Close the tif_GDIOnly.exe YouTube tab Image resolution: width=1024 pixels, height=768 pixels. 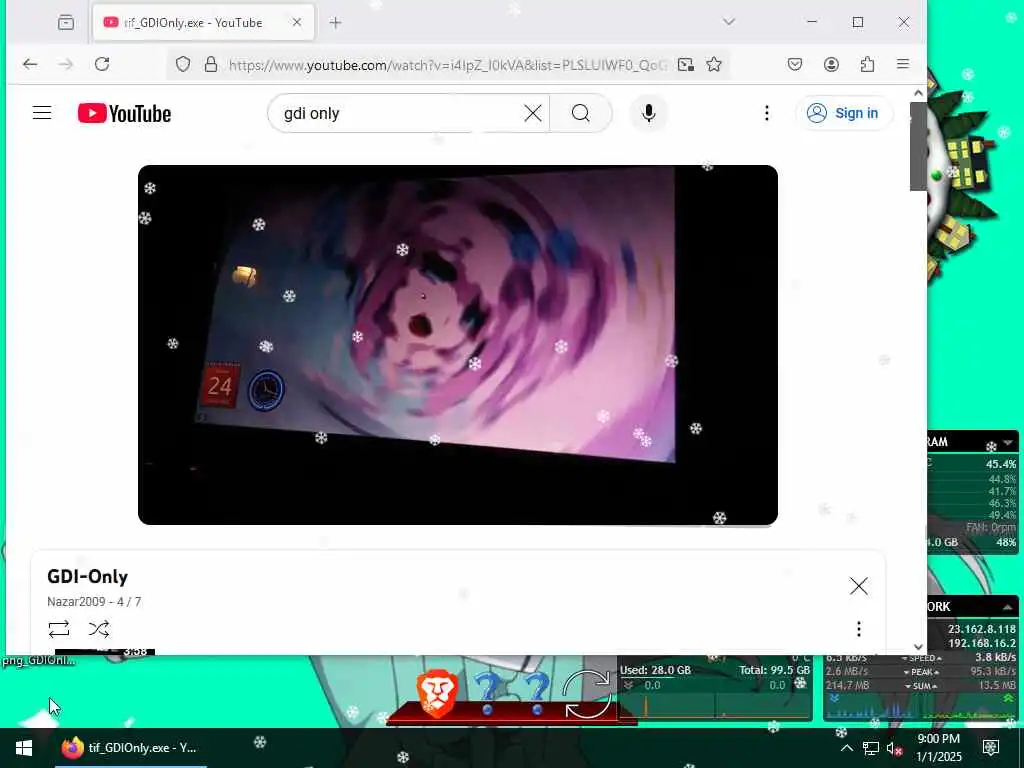coord(296,22)
